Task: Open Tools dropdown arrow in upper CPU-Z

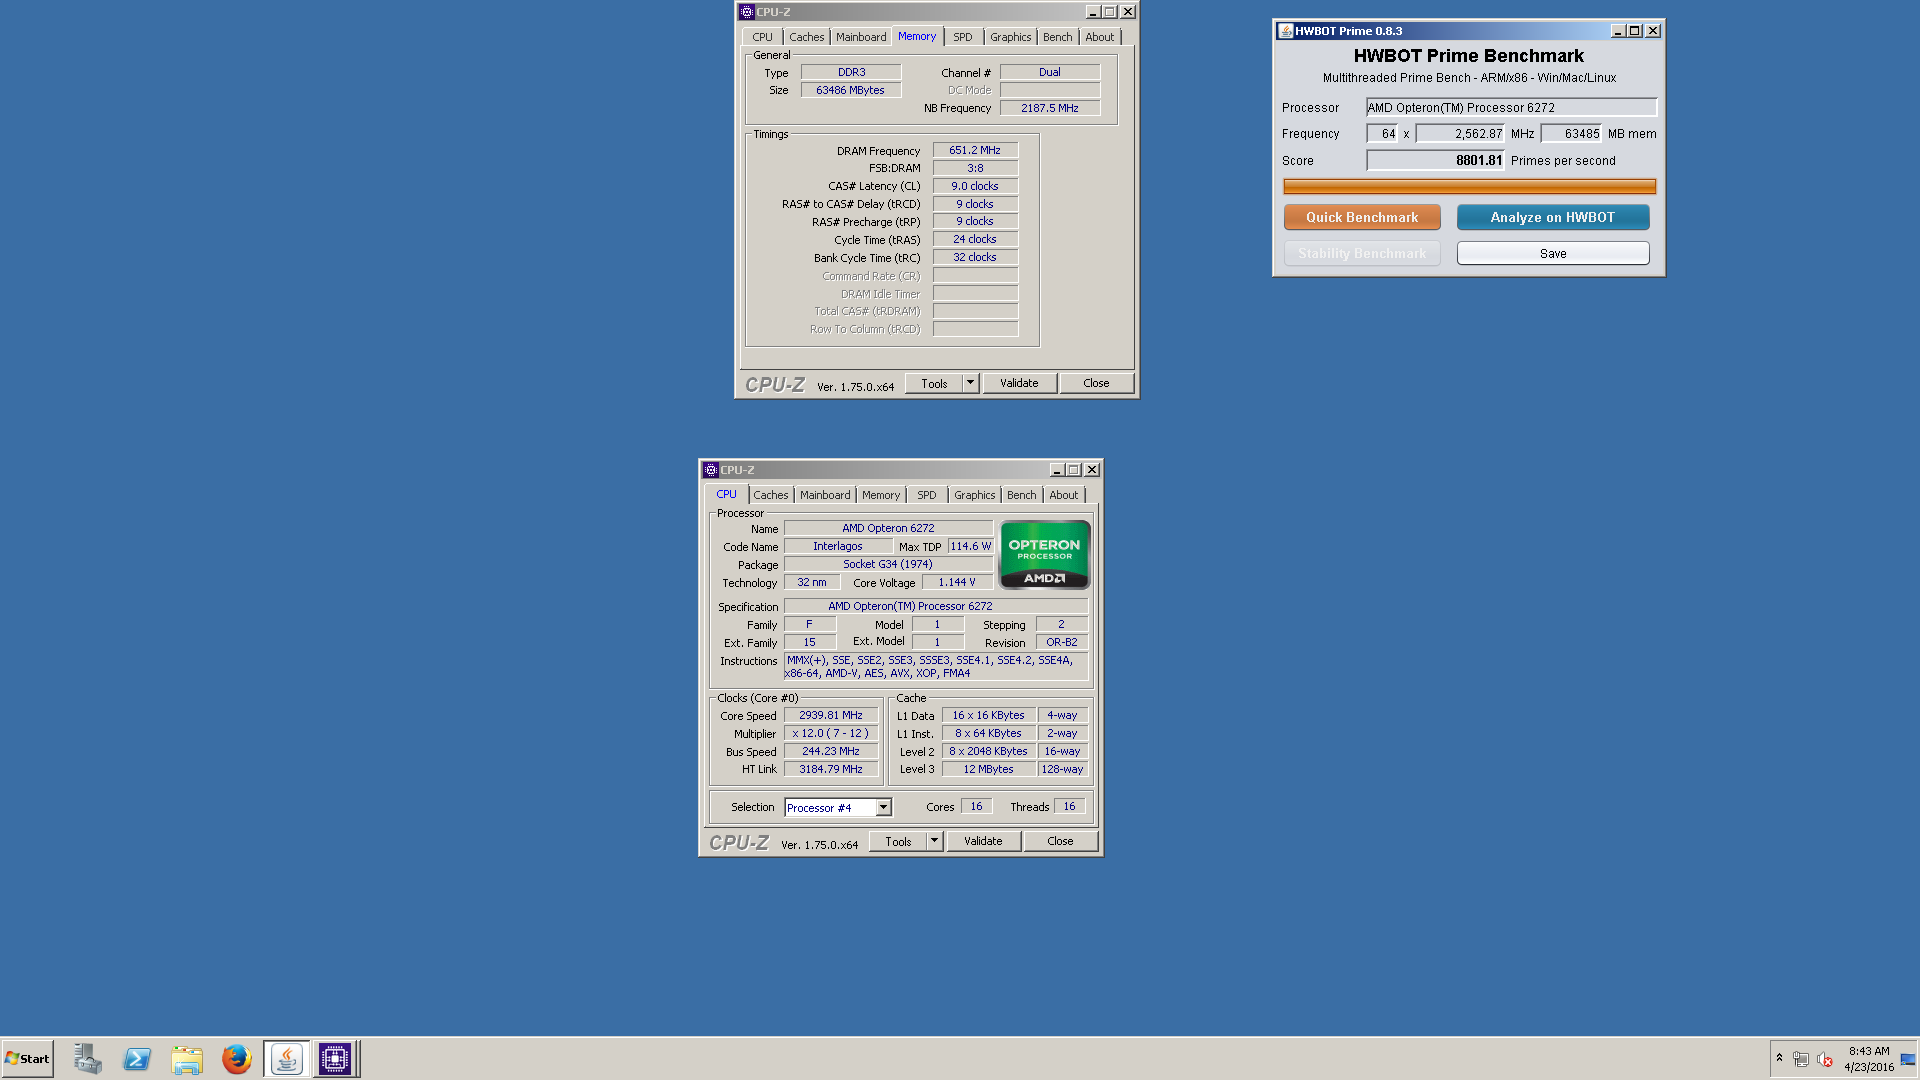Action: [x=970, y=383]
